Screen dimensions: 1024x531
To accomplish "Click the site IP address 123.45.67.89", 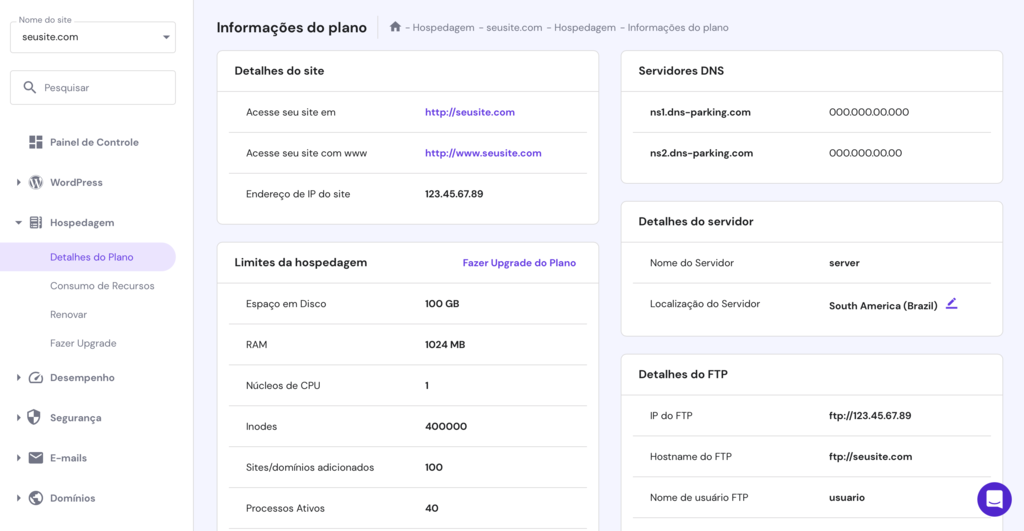I will 454,193.
